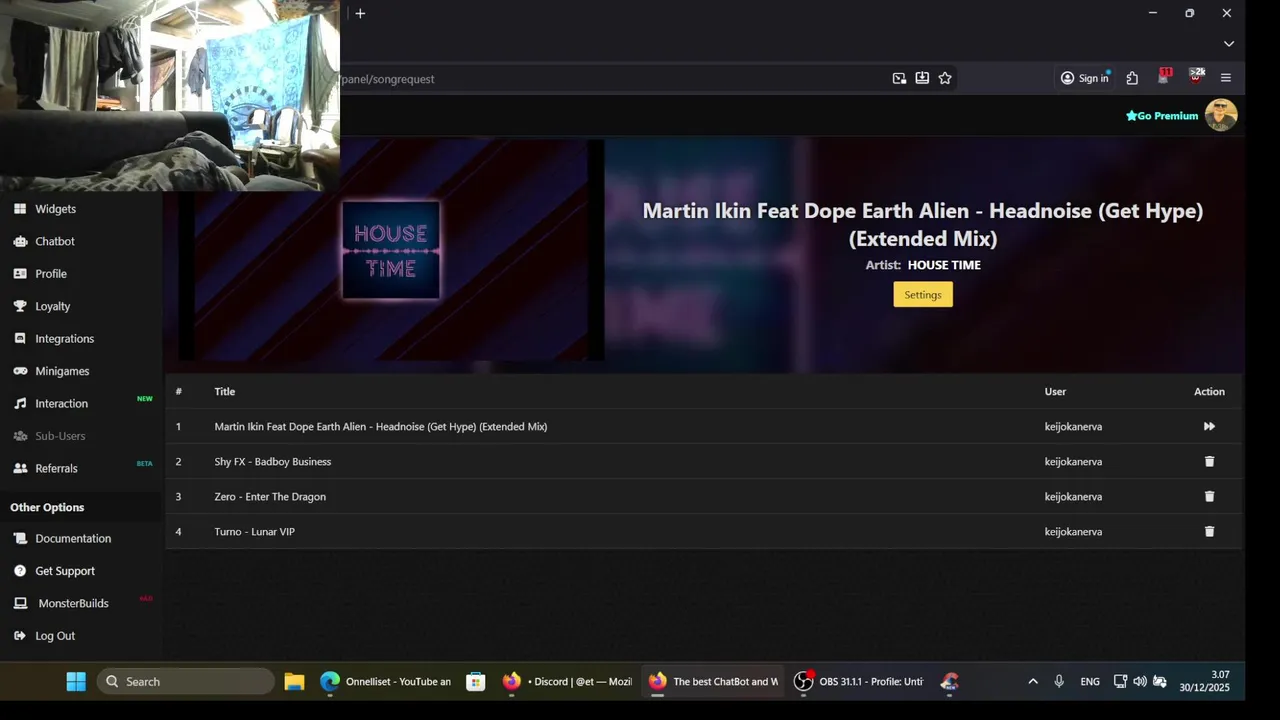Image resolution: width=1280 pixels, height=720 pixels.
Task: Open the Minigames section
Action: click(x=62, y=371)
